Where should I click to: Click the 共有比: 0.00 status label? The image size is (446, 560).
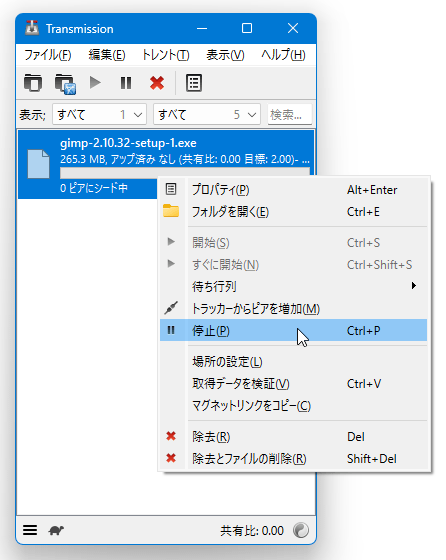[252, 531]
